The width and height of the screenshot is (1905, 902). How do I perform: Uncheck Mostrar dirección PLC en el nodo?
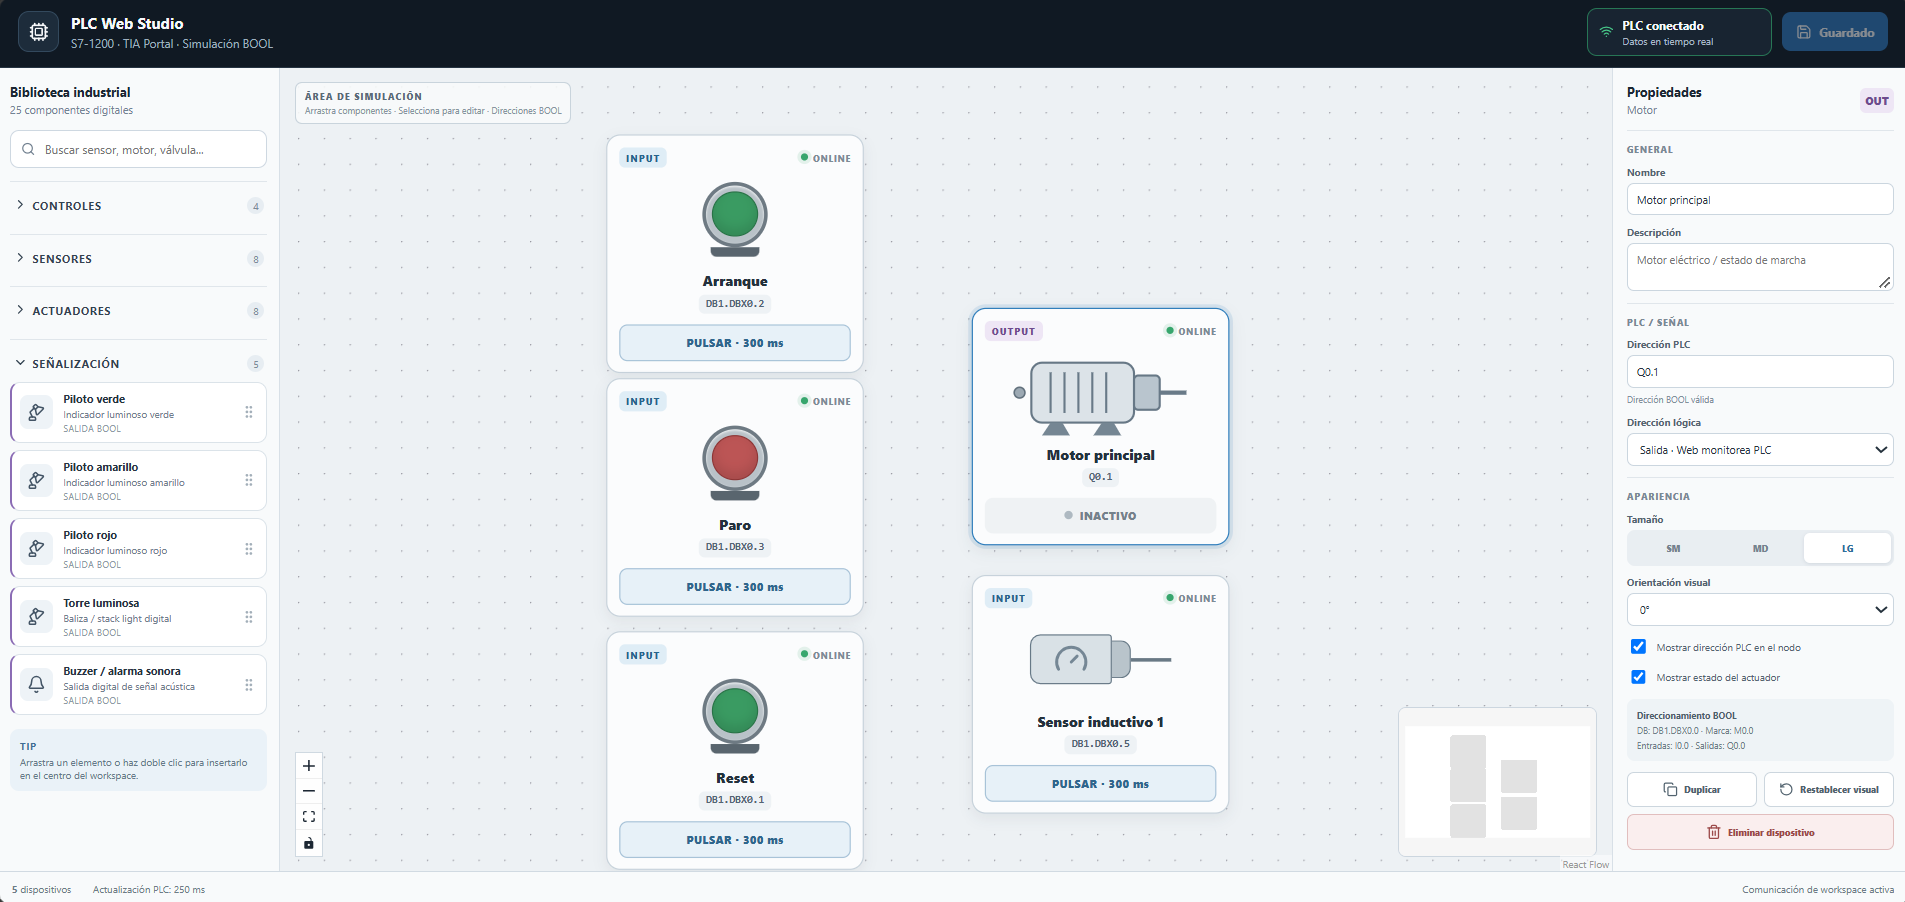pyautogui.click(x=1638, y=647)
